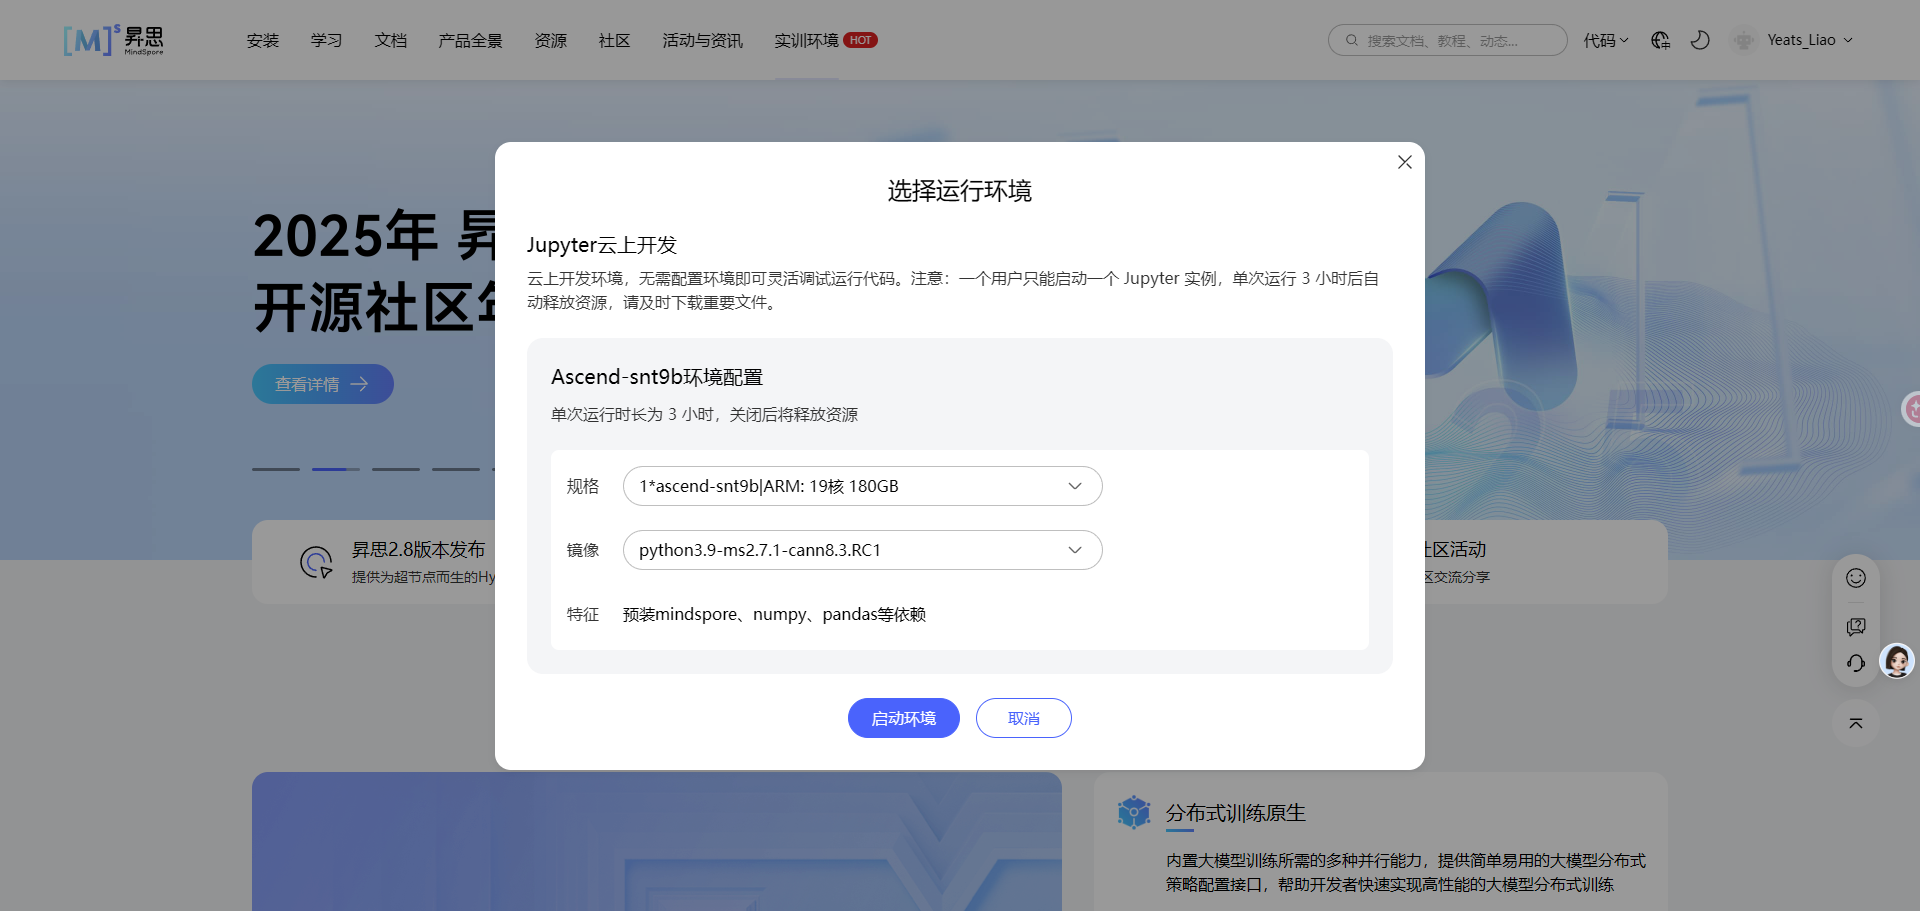Open the 社区 menu item

[615, 41]
